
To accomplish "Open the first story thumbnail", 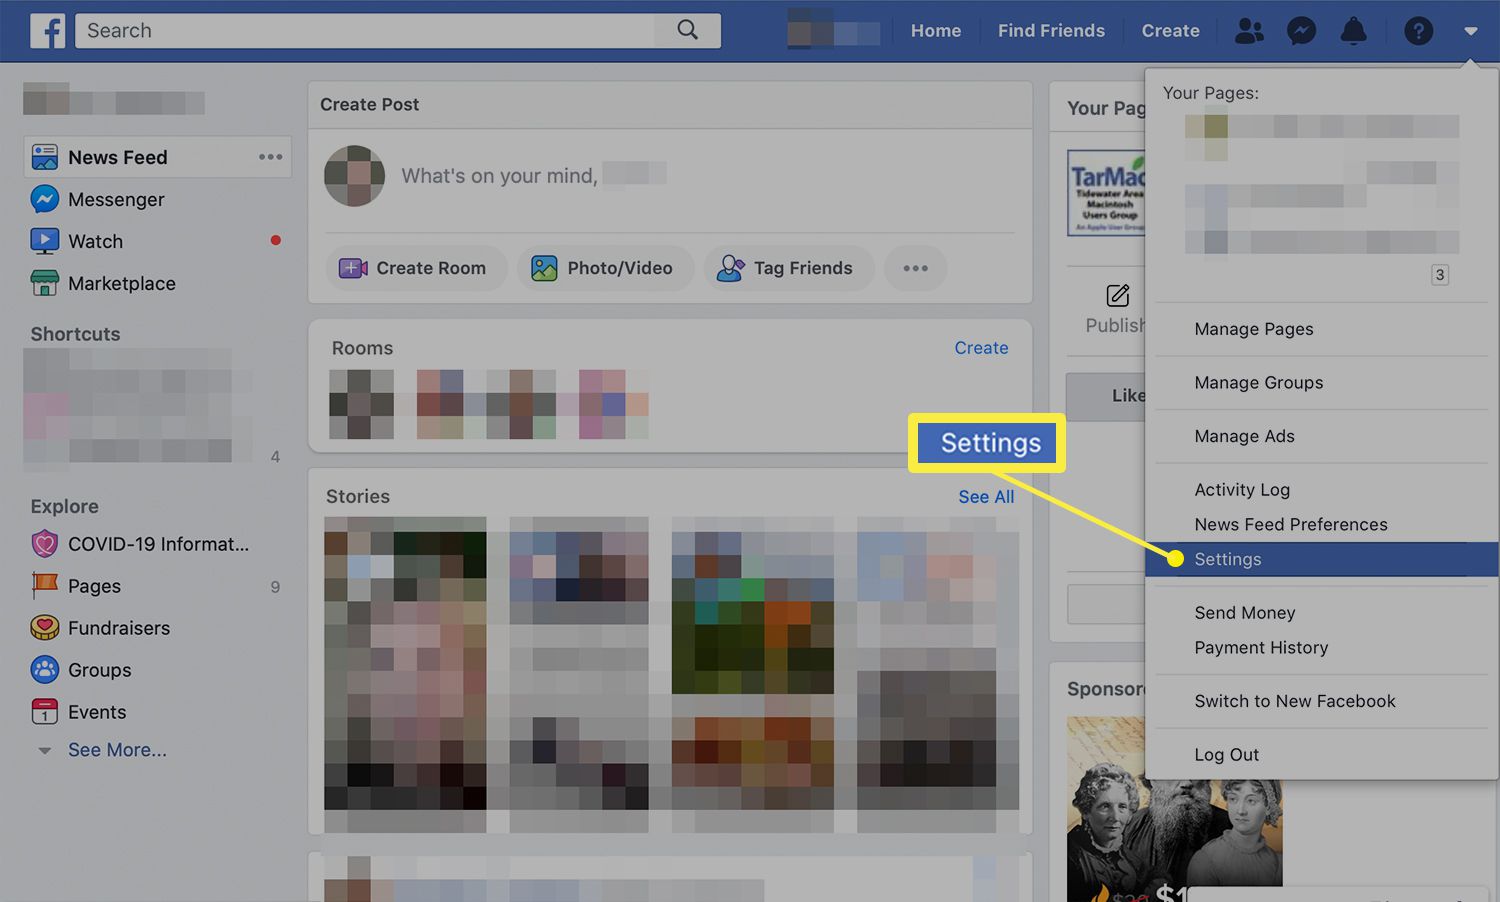I will (x=405, y=674).
